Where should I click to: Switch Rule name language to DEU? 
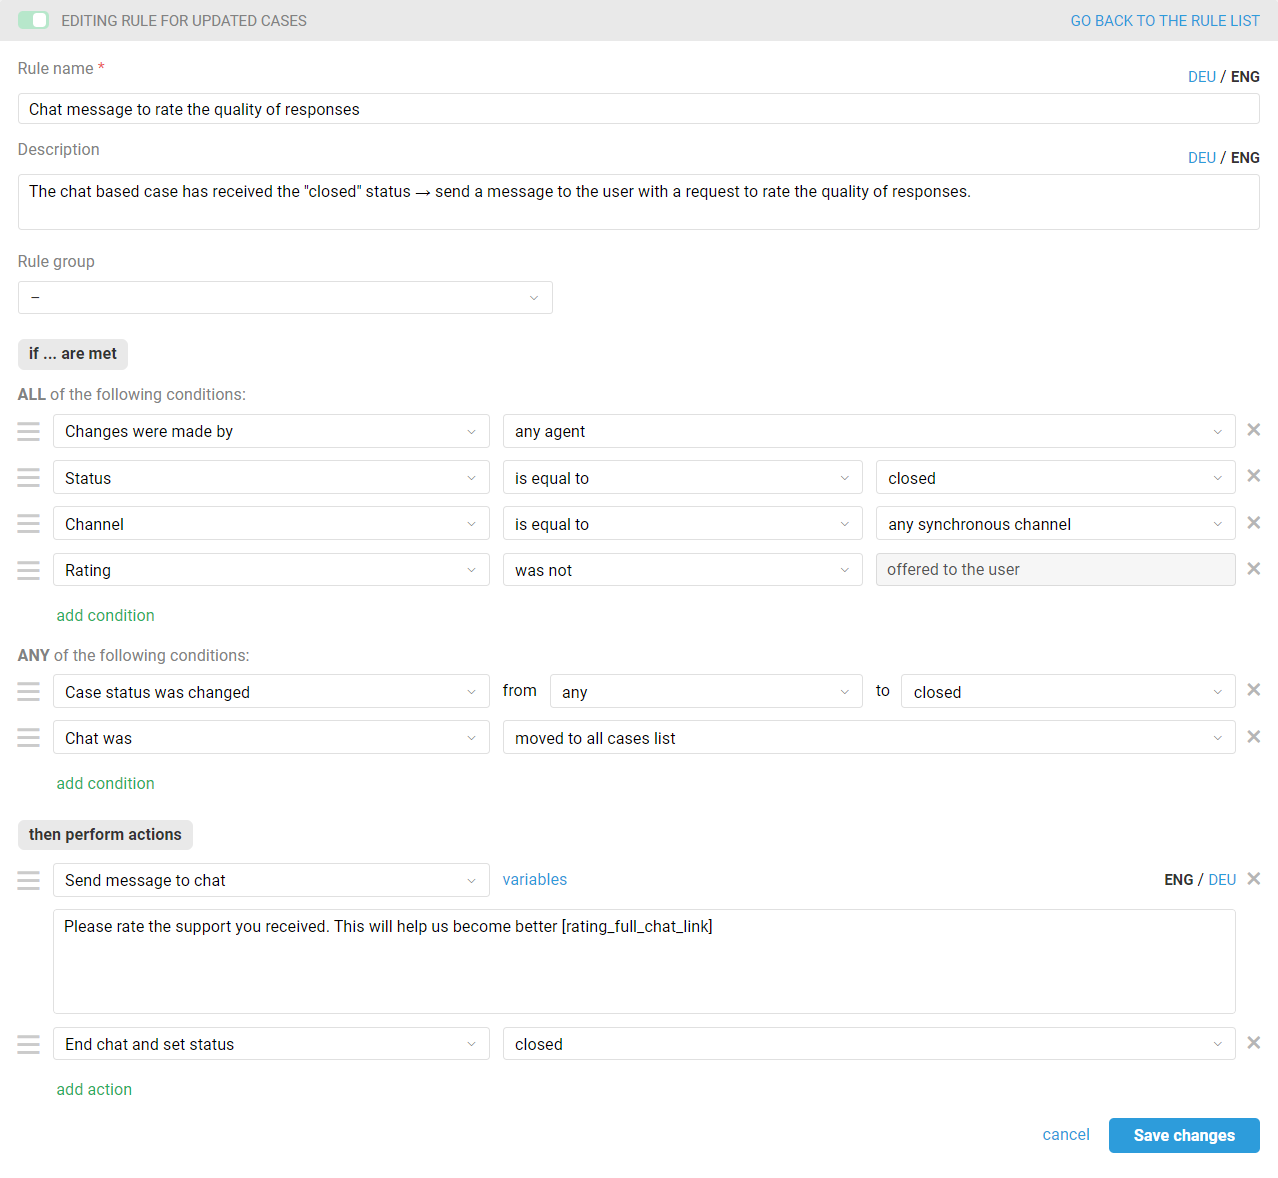(x=1201, y=77)
